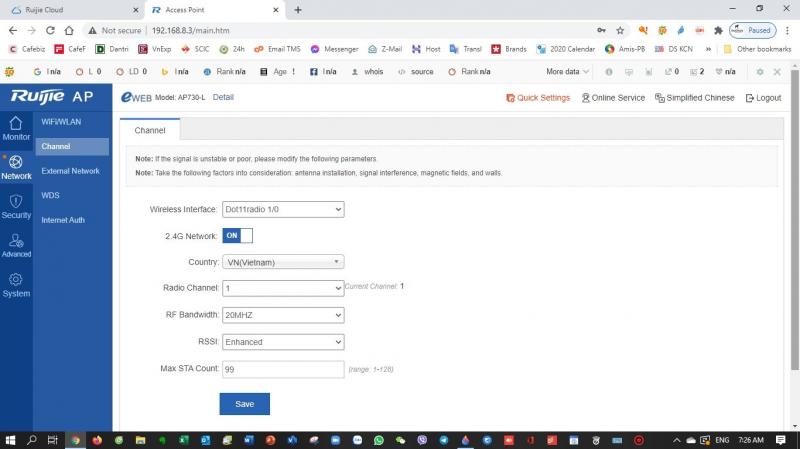Open VnExp bookmark

pyautogui.click(x=155, y=49)
